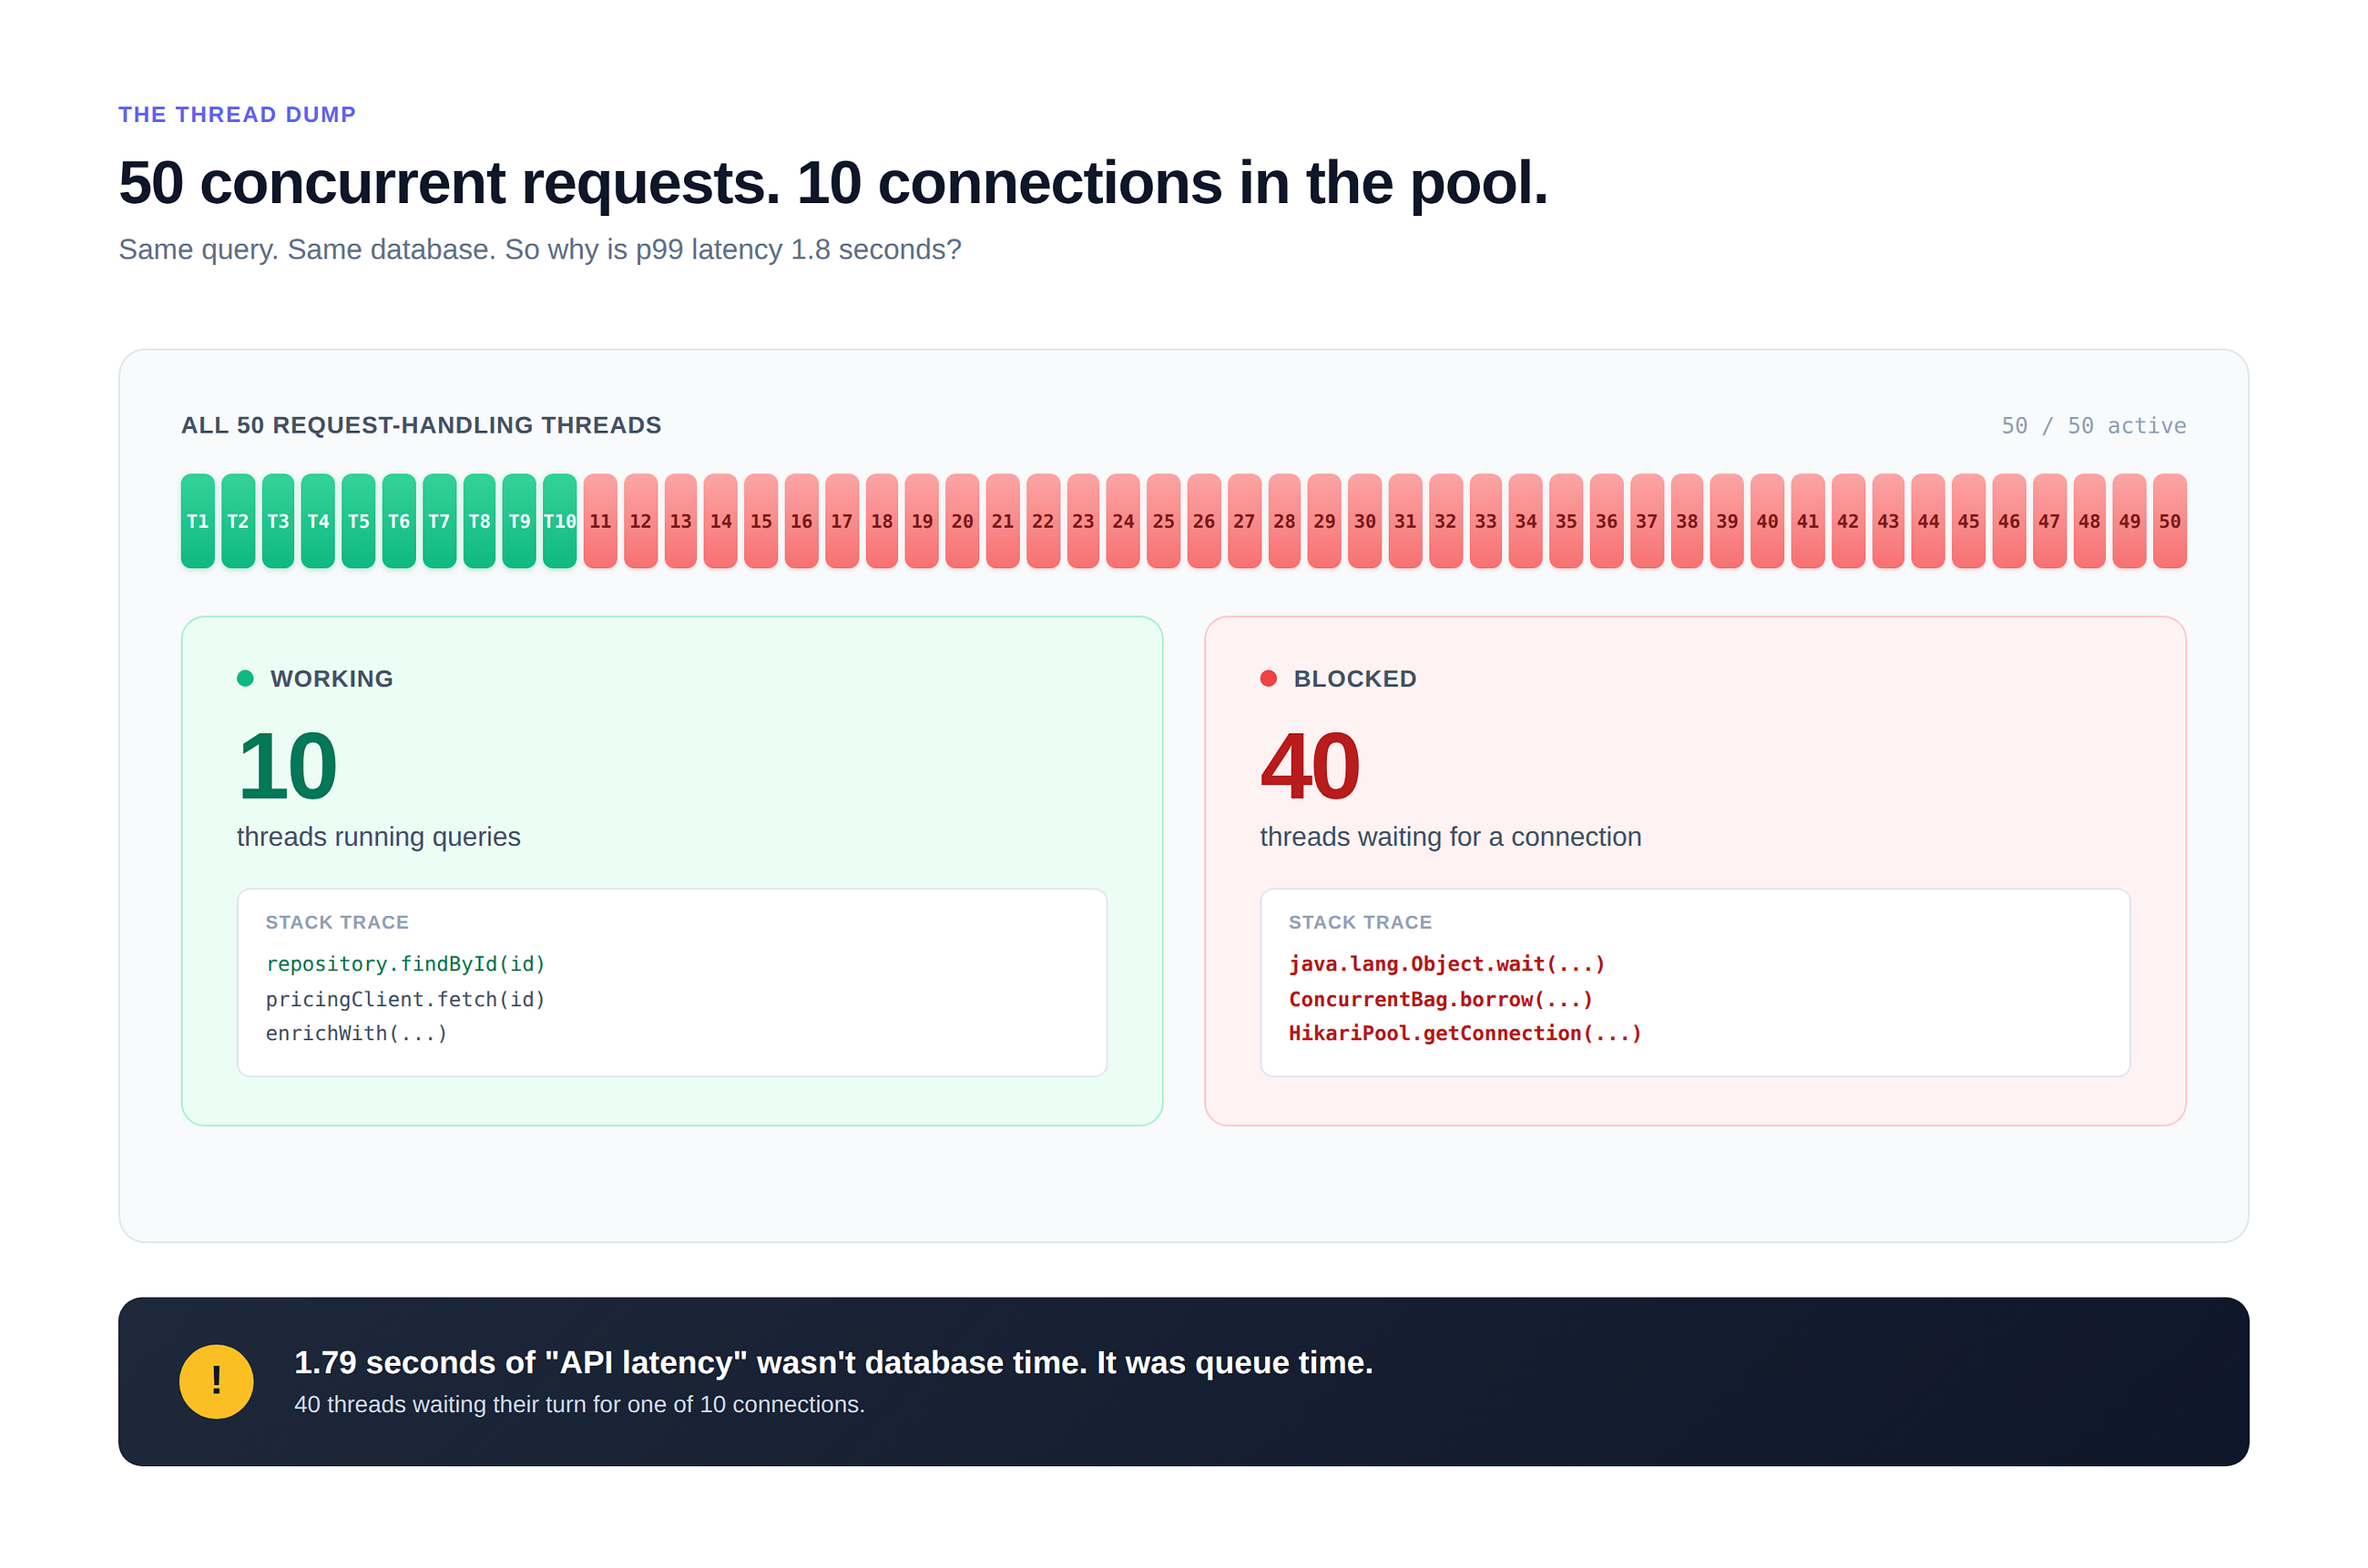Click 'threads running queries' text
The height and width of the screenshot is (1568, 2368).
coord(378,837)
